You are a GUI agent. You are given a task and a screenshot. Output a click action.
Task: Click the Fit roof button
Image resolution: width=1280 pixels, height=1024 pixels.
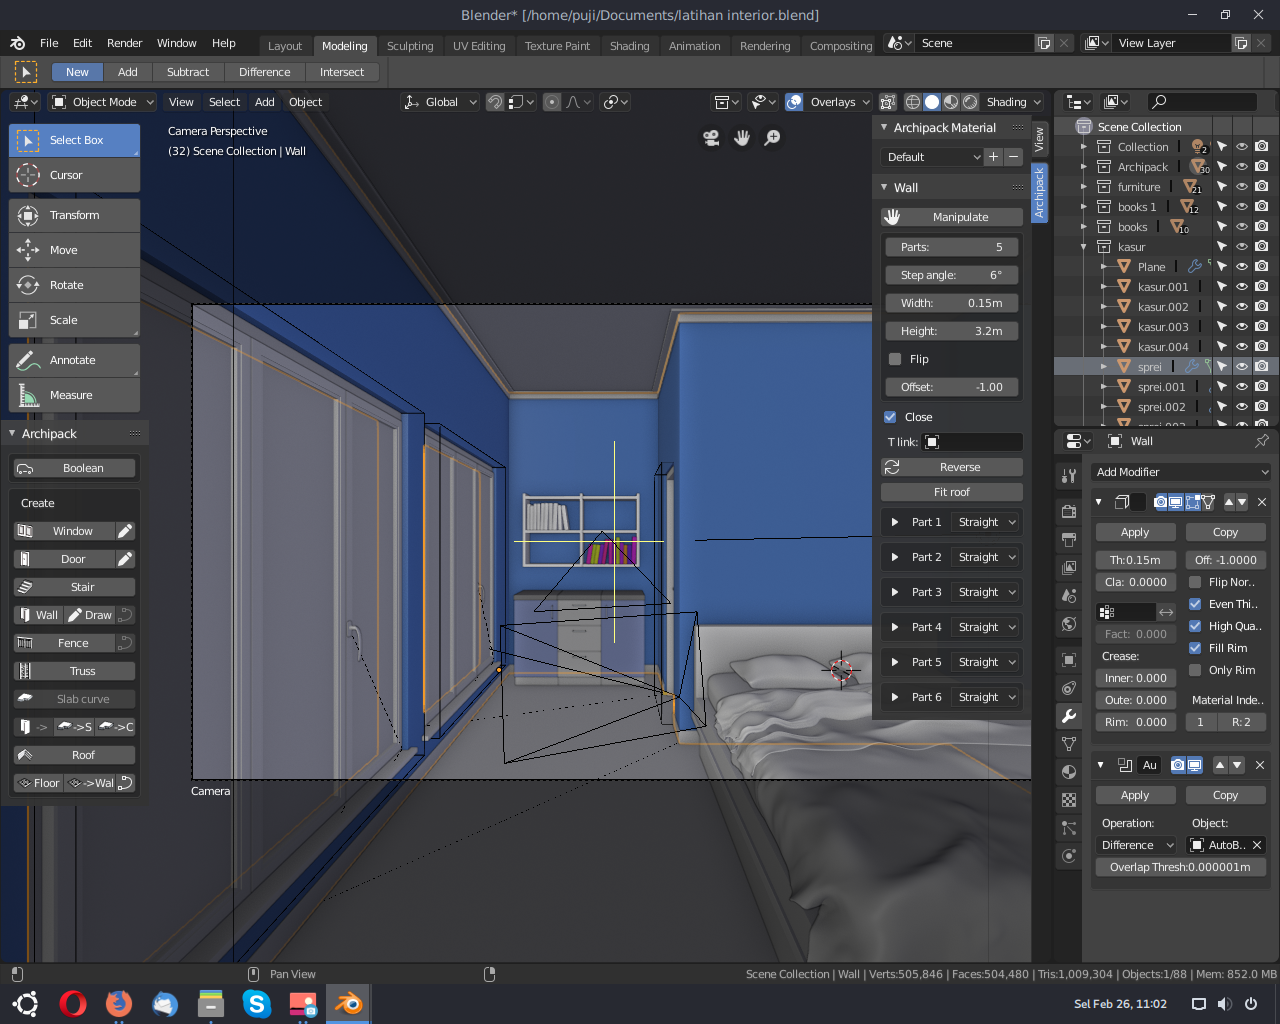[951, 492]
